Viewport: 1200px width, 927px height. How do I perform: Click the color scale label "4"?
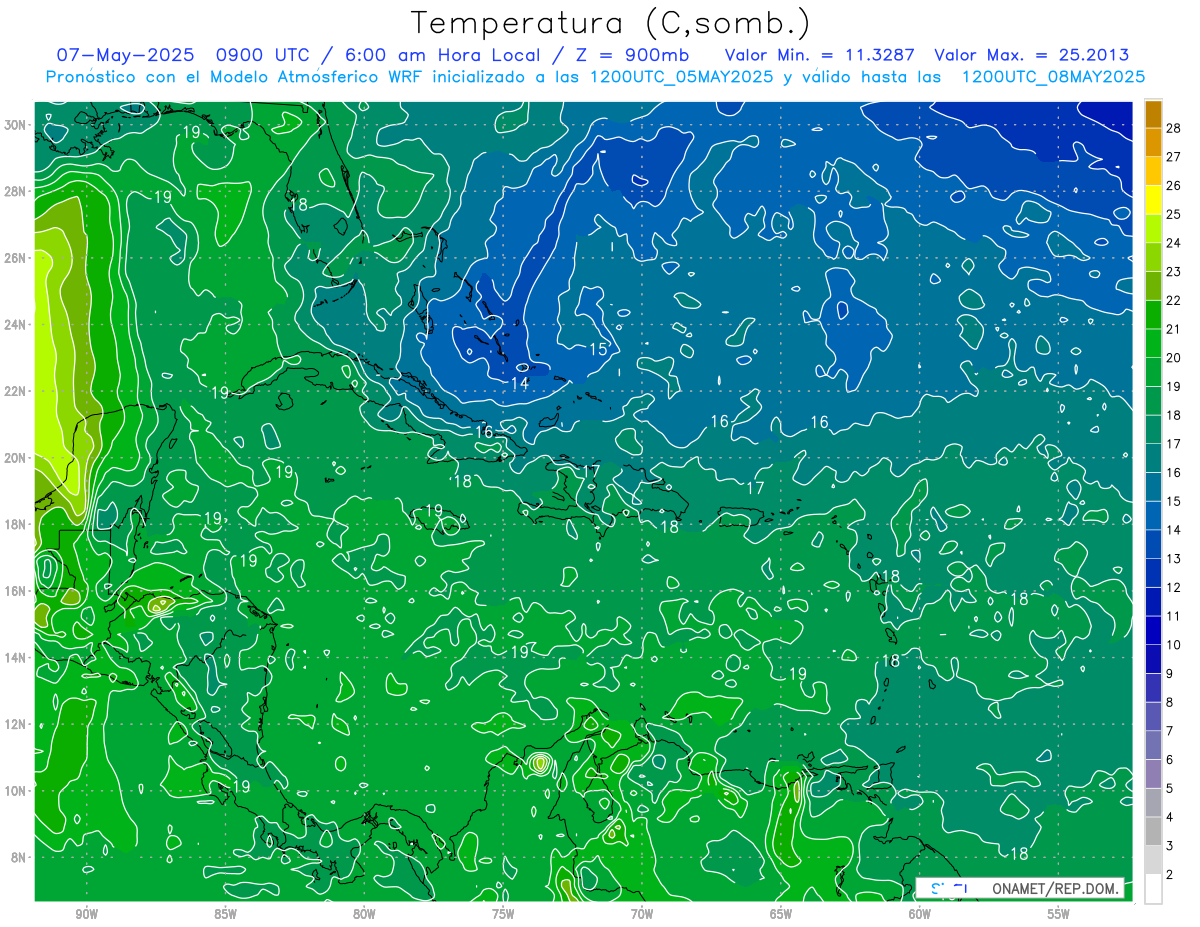click(x=1170, y=818)
